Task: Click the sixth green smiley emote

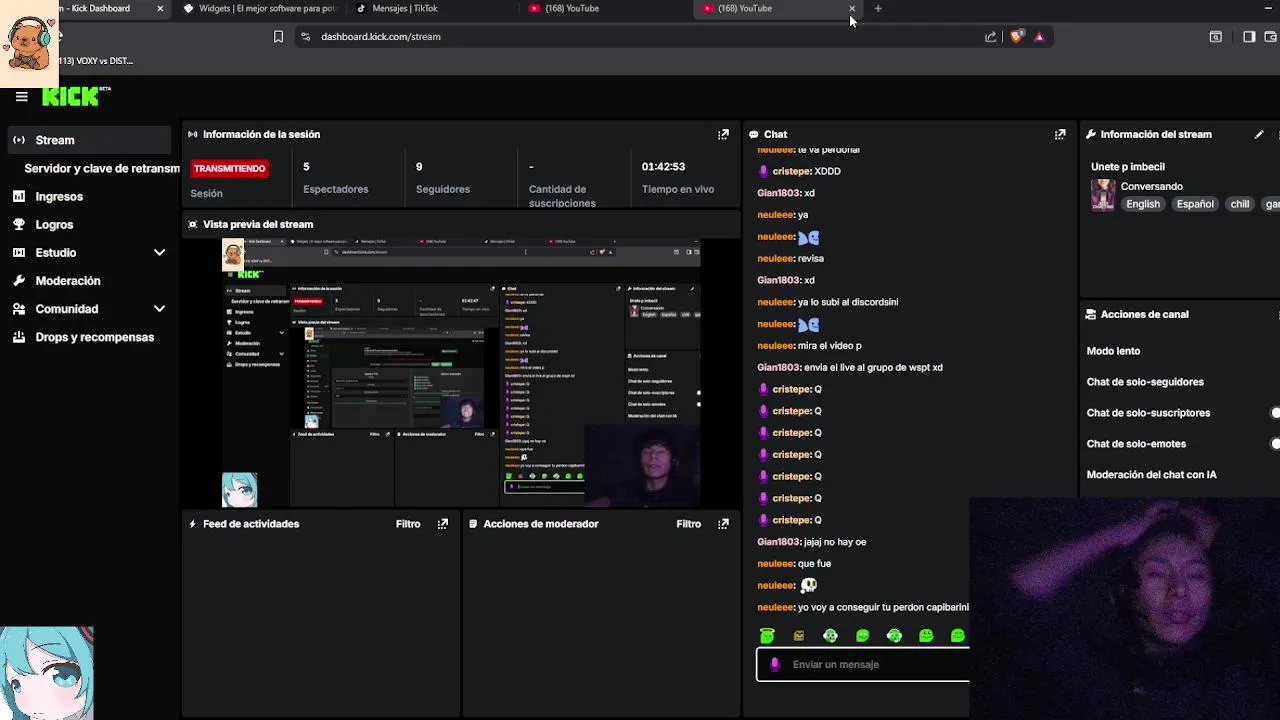Action: (x=926, y=635)
